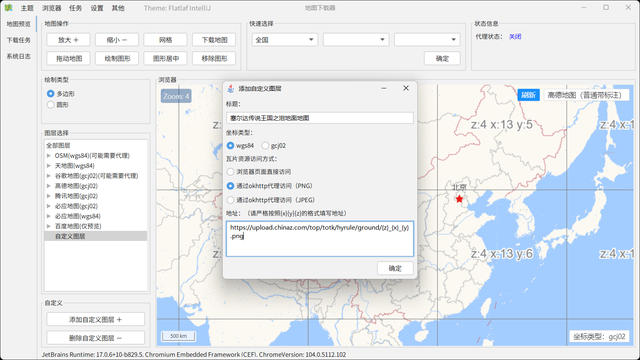640x360 pixels.
Task: Open the 浏览器 menu
Action: 51,8
